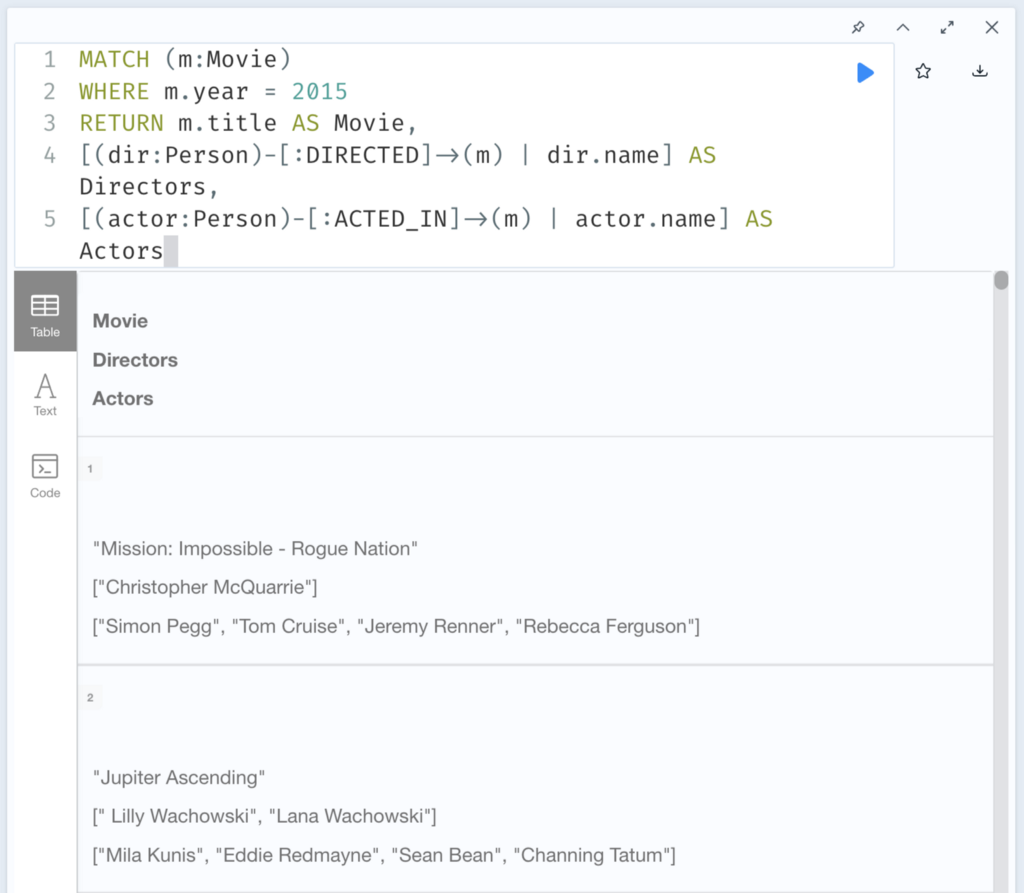Click the Actors column header
The width and height of the screenshot is (1024, 893).
(x=123, y=398)
